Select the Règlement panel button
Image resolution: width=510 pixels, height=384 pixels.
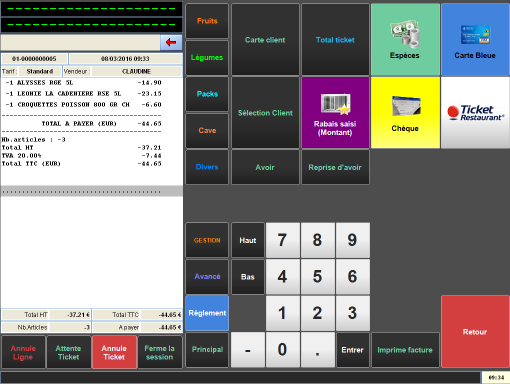[x=207, y=313]
